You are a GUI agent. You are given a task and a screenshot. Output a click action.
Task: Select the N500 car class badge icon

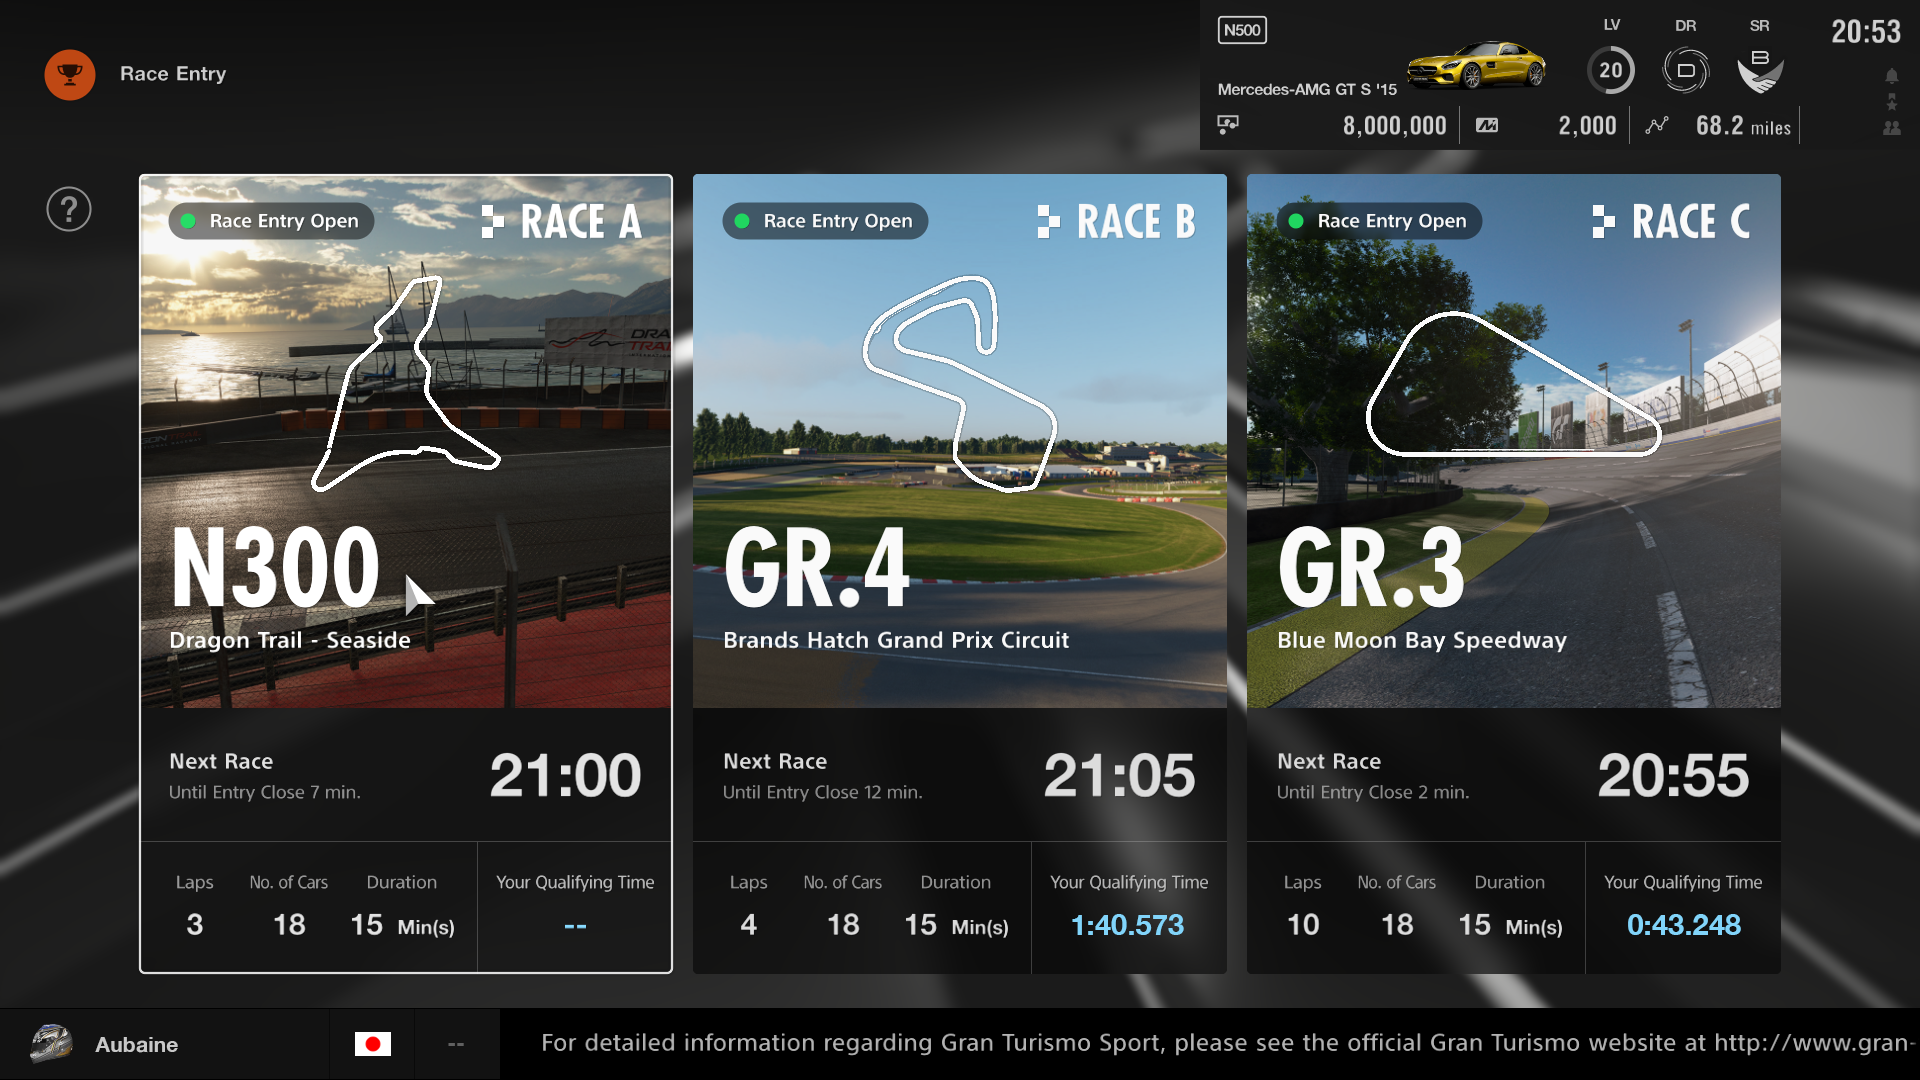coord(1240,29)
